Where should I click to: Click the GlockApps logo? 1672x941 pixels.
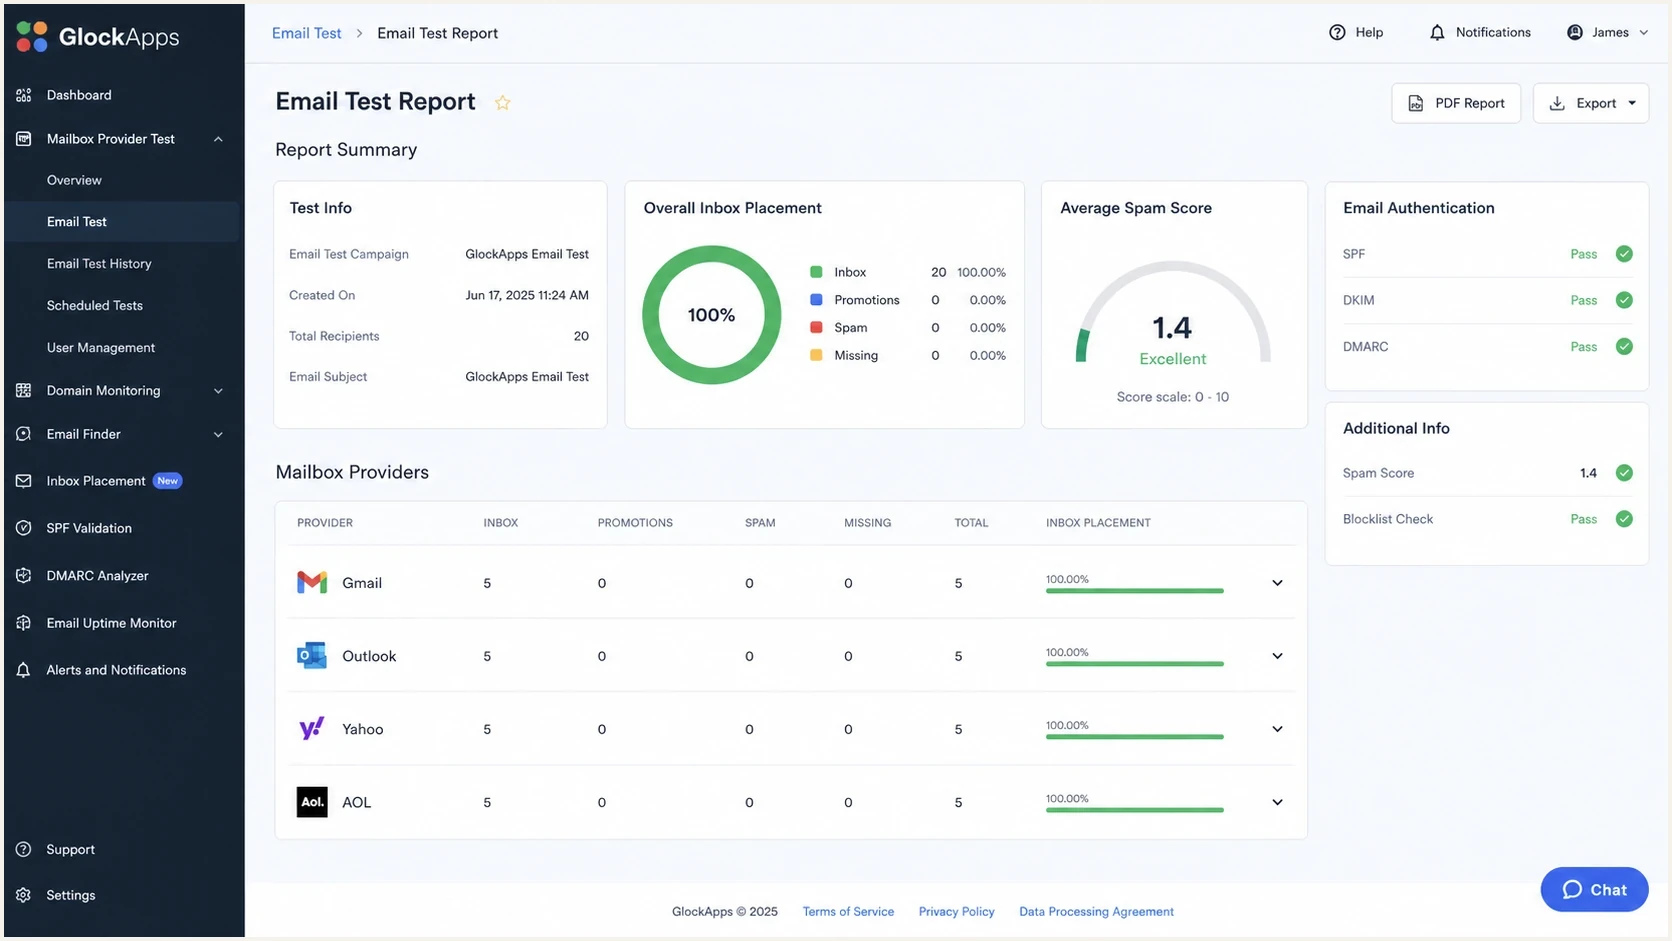click(98, 37)
